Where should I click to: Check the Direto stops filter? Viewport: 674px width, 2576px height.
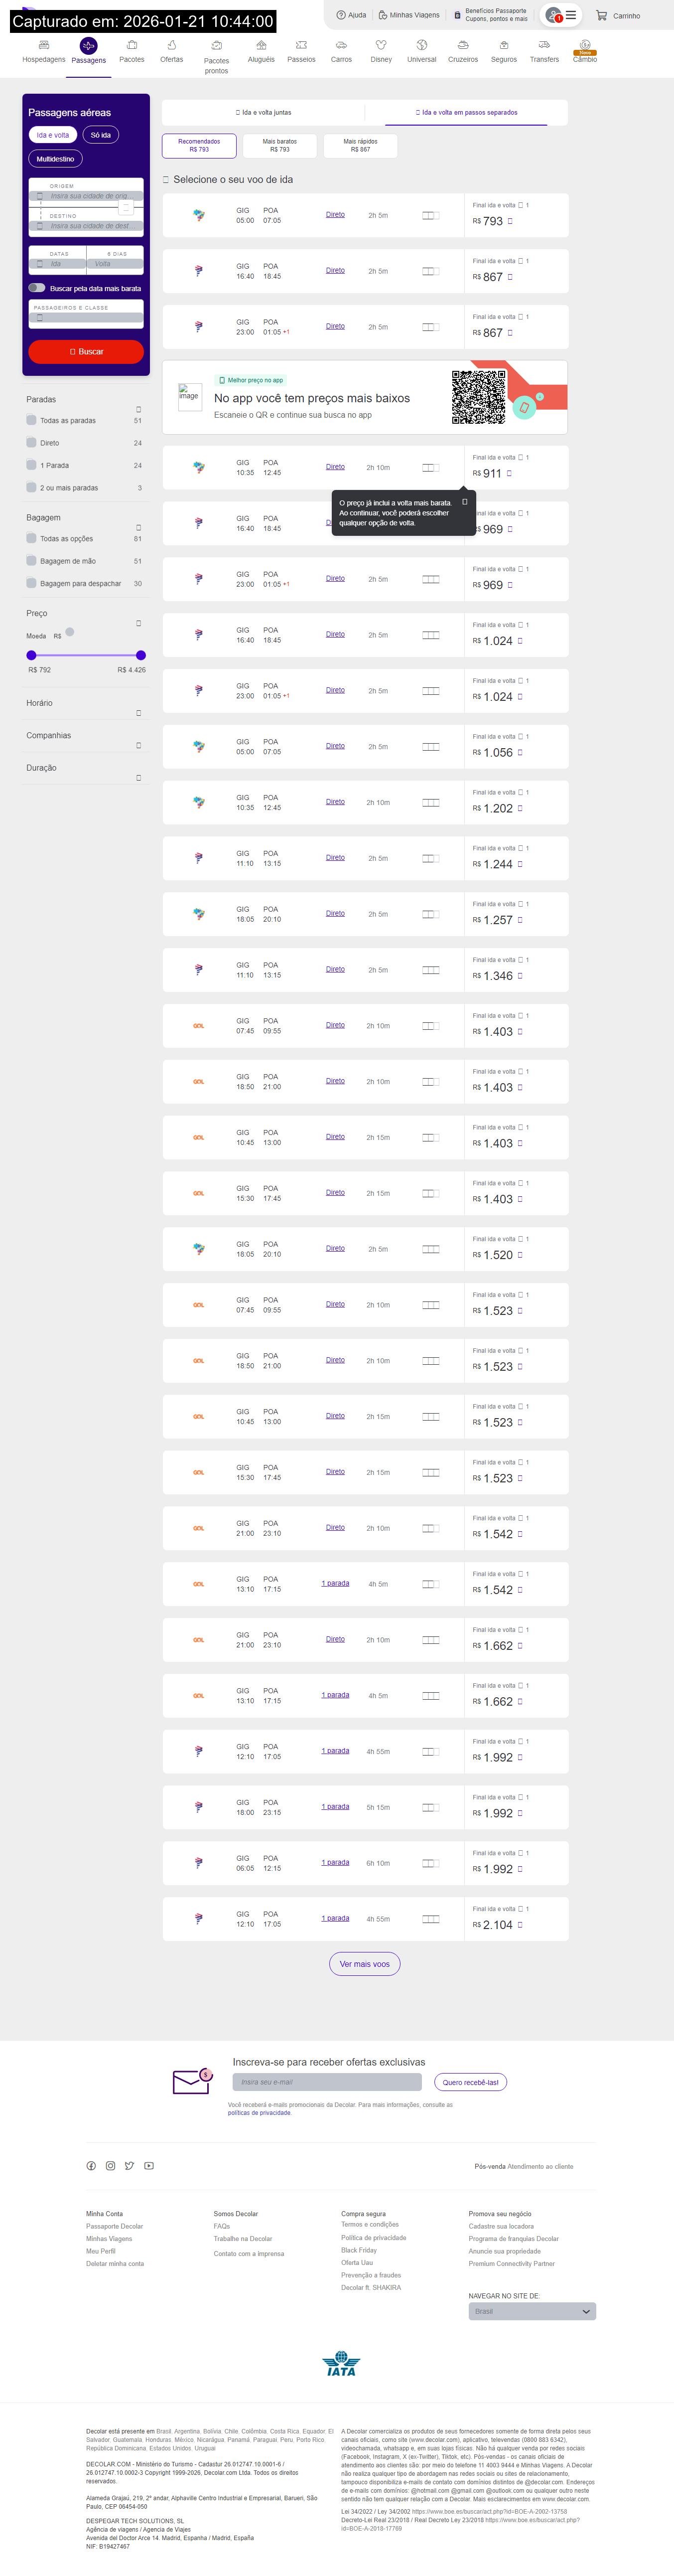[x=32, y=443]
